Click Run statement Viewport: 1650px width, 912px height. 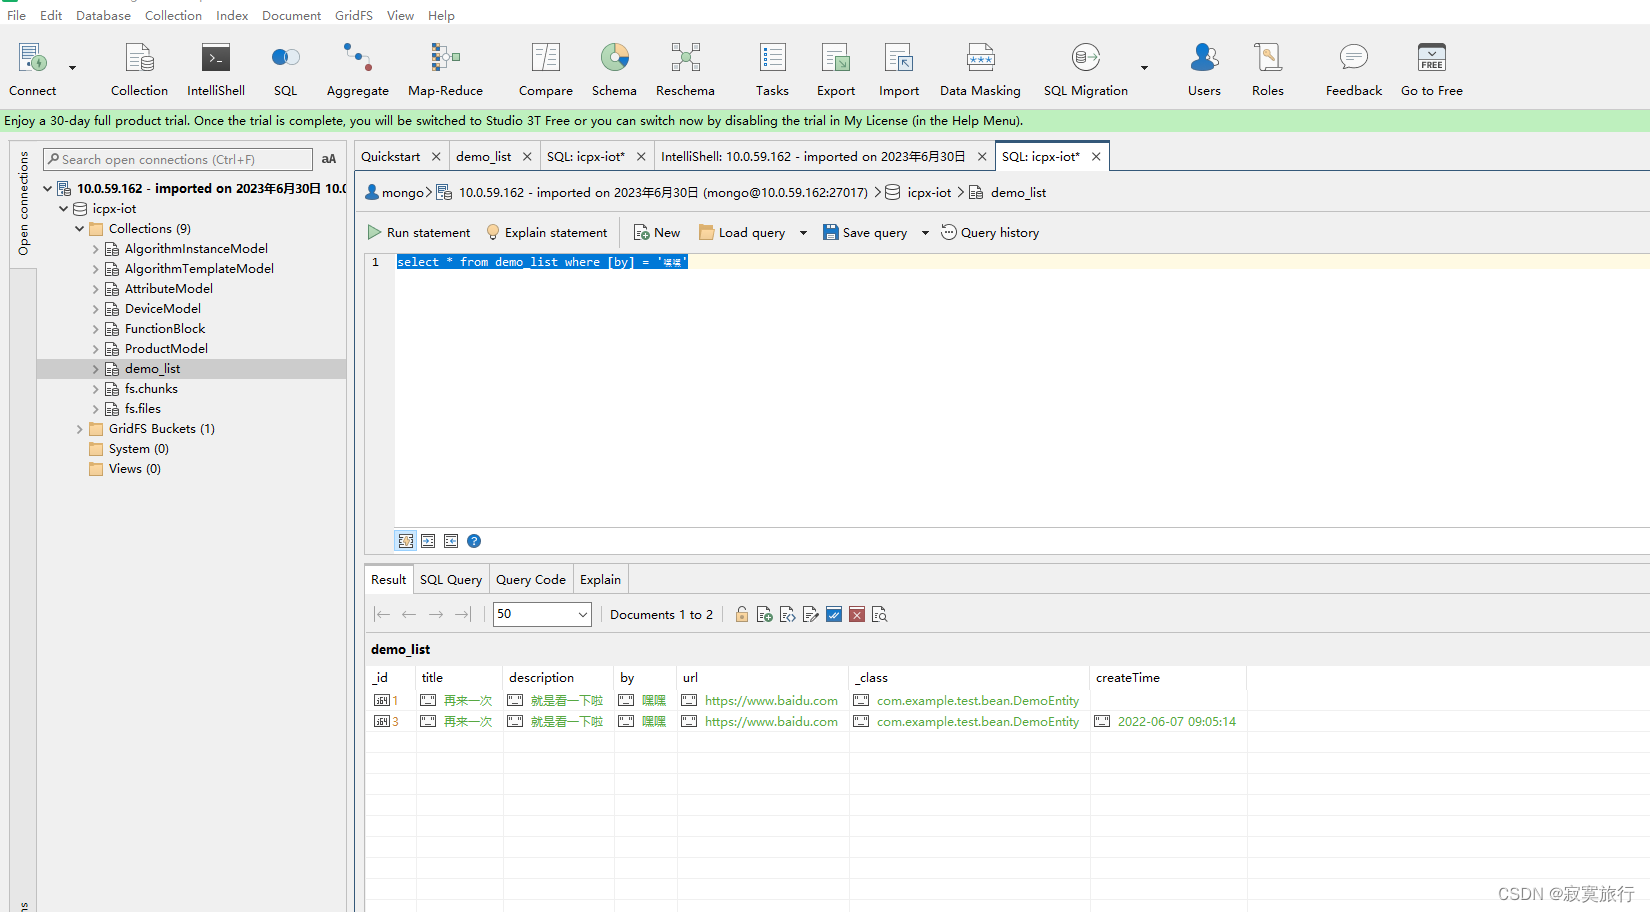pos(419,233)
